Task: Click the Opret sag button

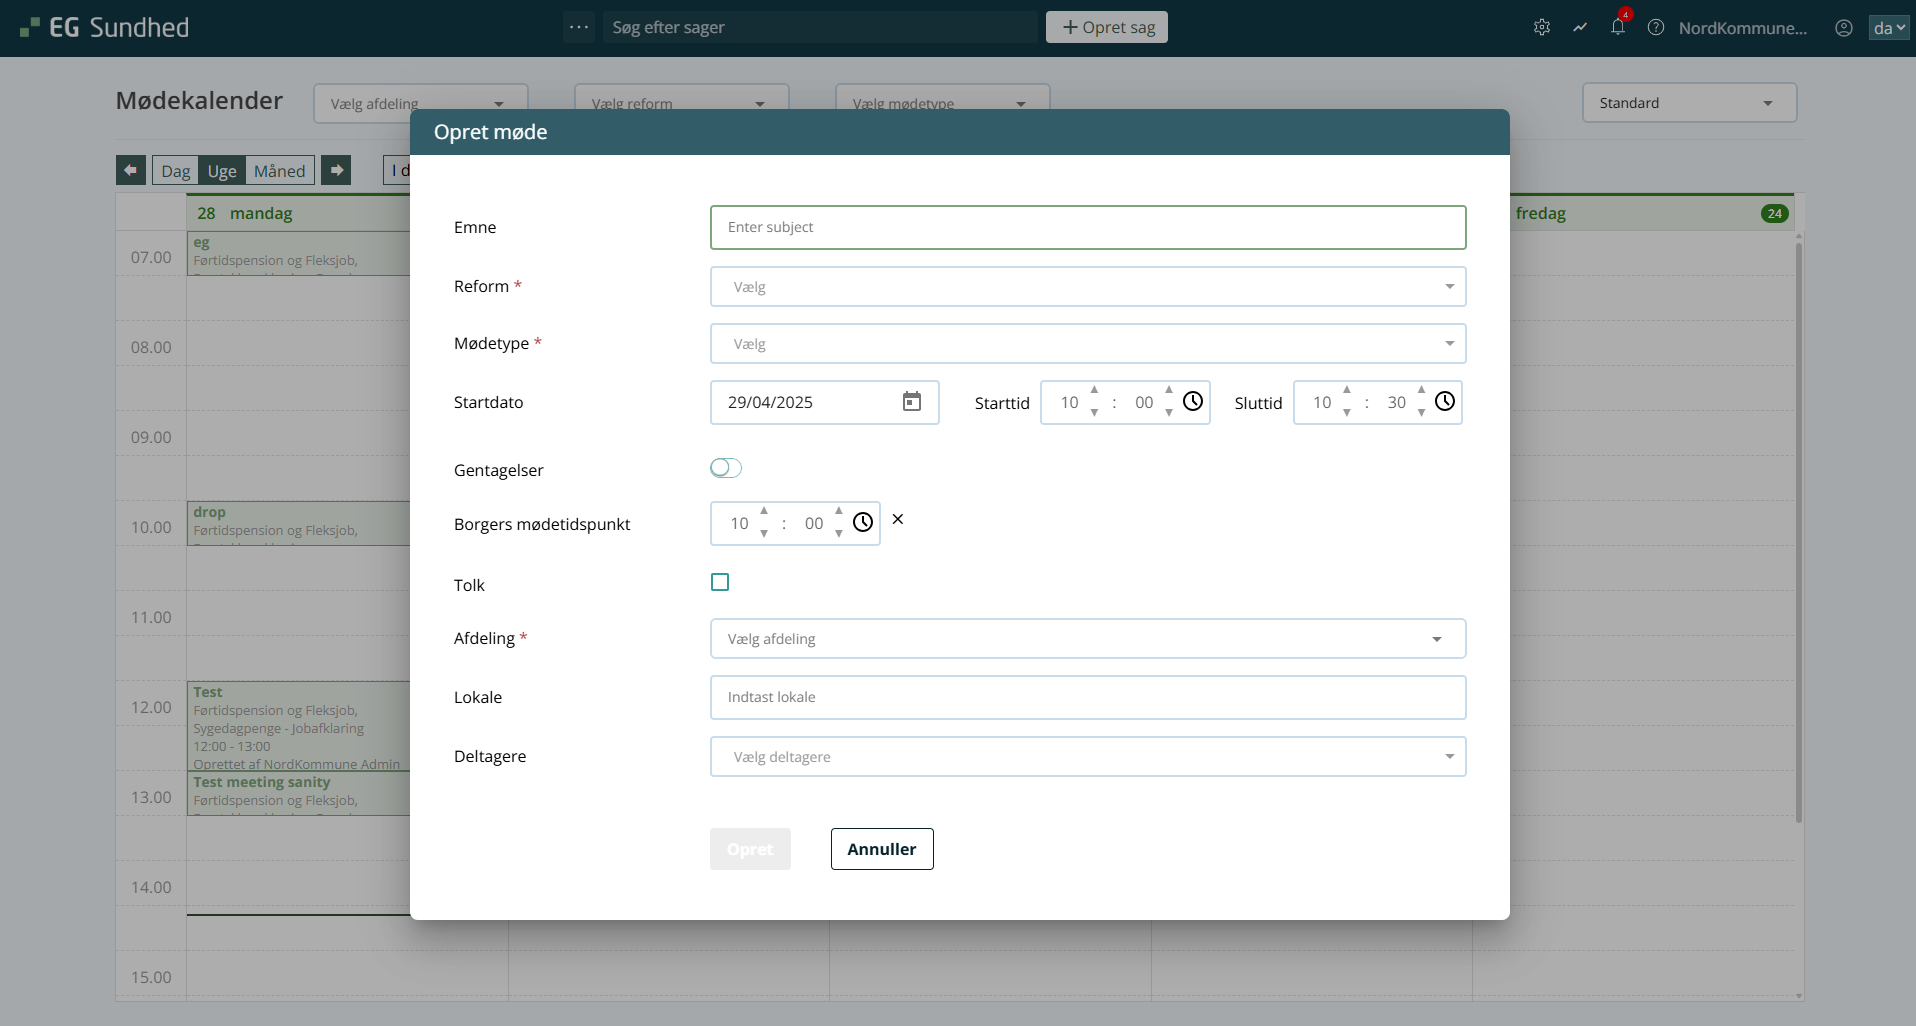Action: (x=1106, y=28)
